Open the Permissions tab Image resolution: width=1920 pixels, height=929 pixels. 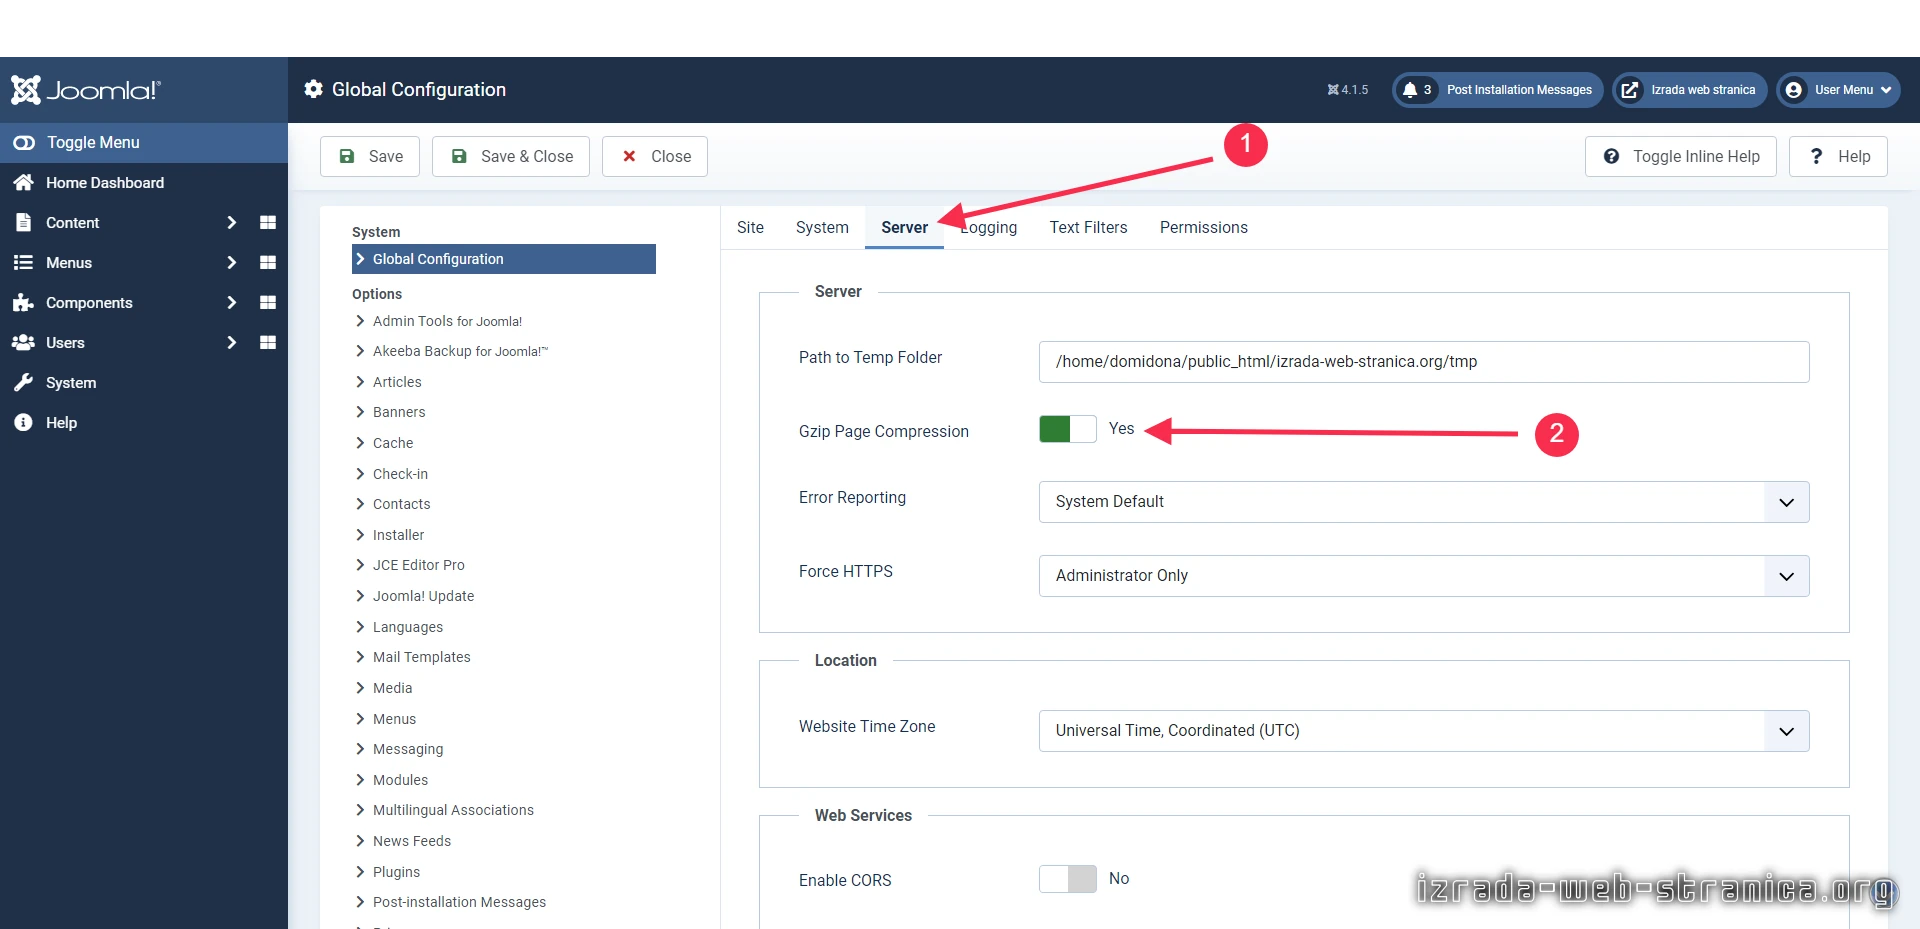coord(1203,228)
